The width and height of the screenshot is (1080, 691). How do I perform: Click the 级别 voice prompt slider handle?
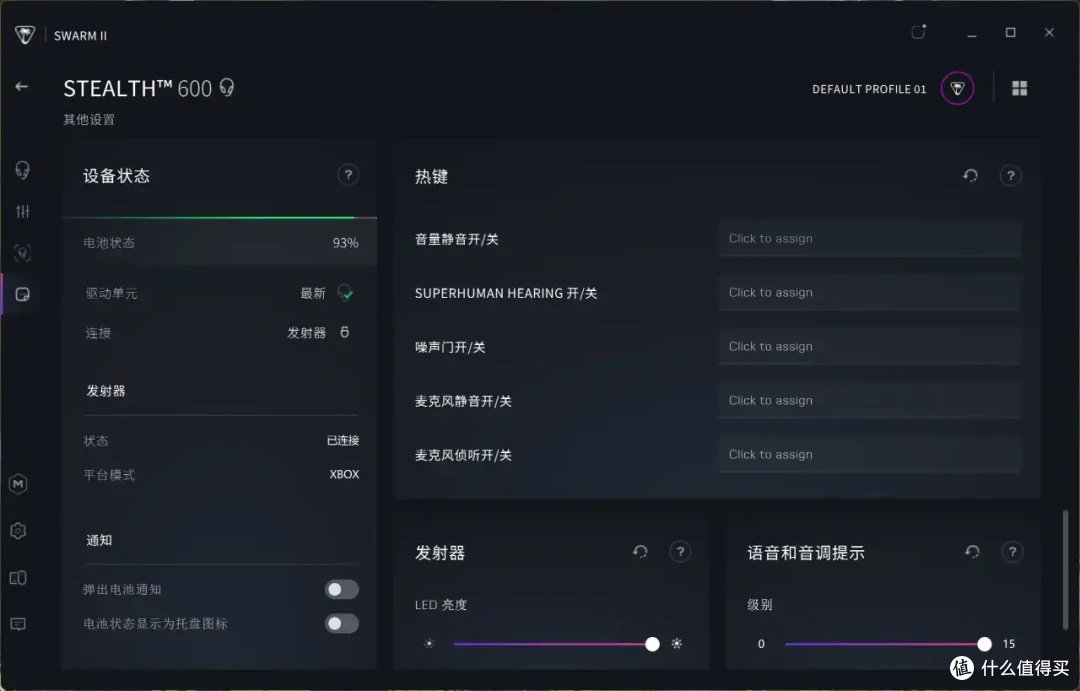click(984, 644)
